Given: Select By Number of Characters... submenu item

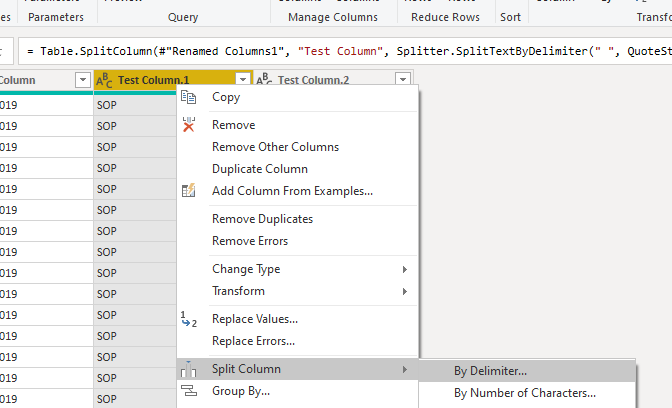Looking at the screenshot, I should coord(527,393).
